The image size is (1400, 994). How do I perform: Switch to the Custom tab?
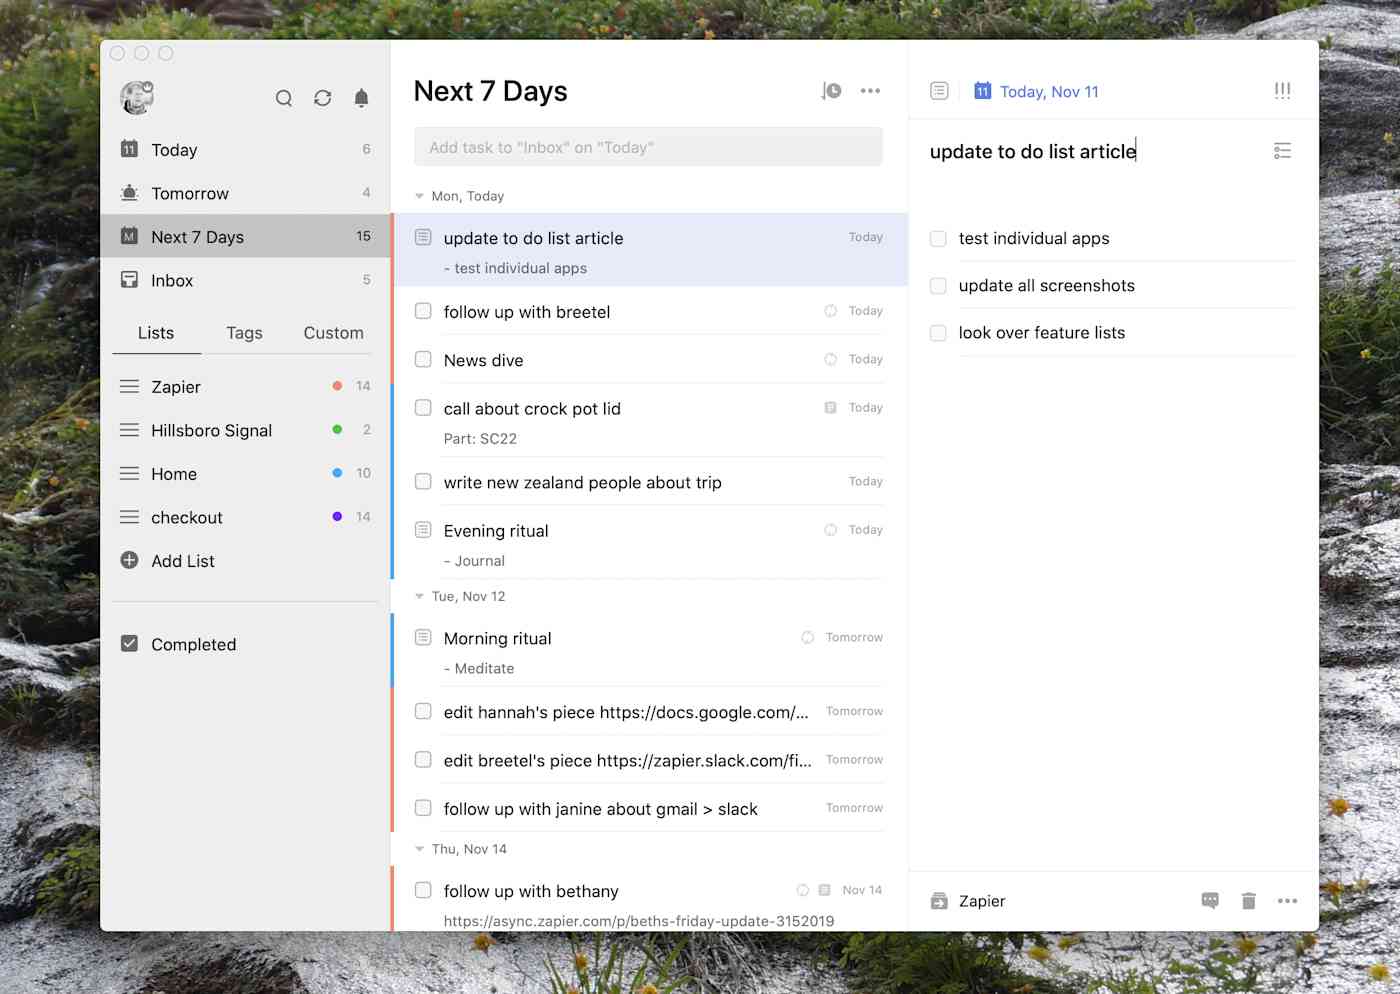(333, 333)
